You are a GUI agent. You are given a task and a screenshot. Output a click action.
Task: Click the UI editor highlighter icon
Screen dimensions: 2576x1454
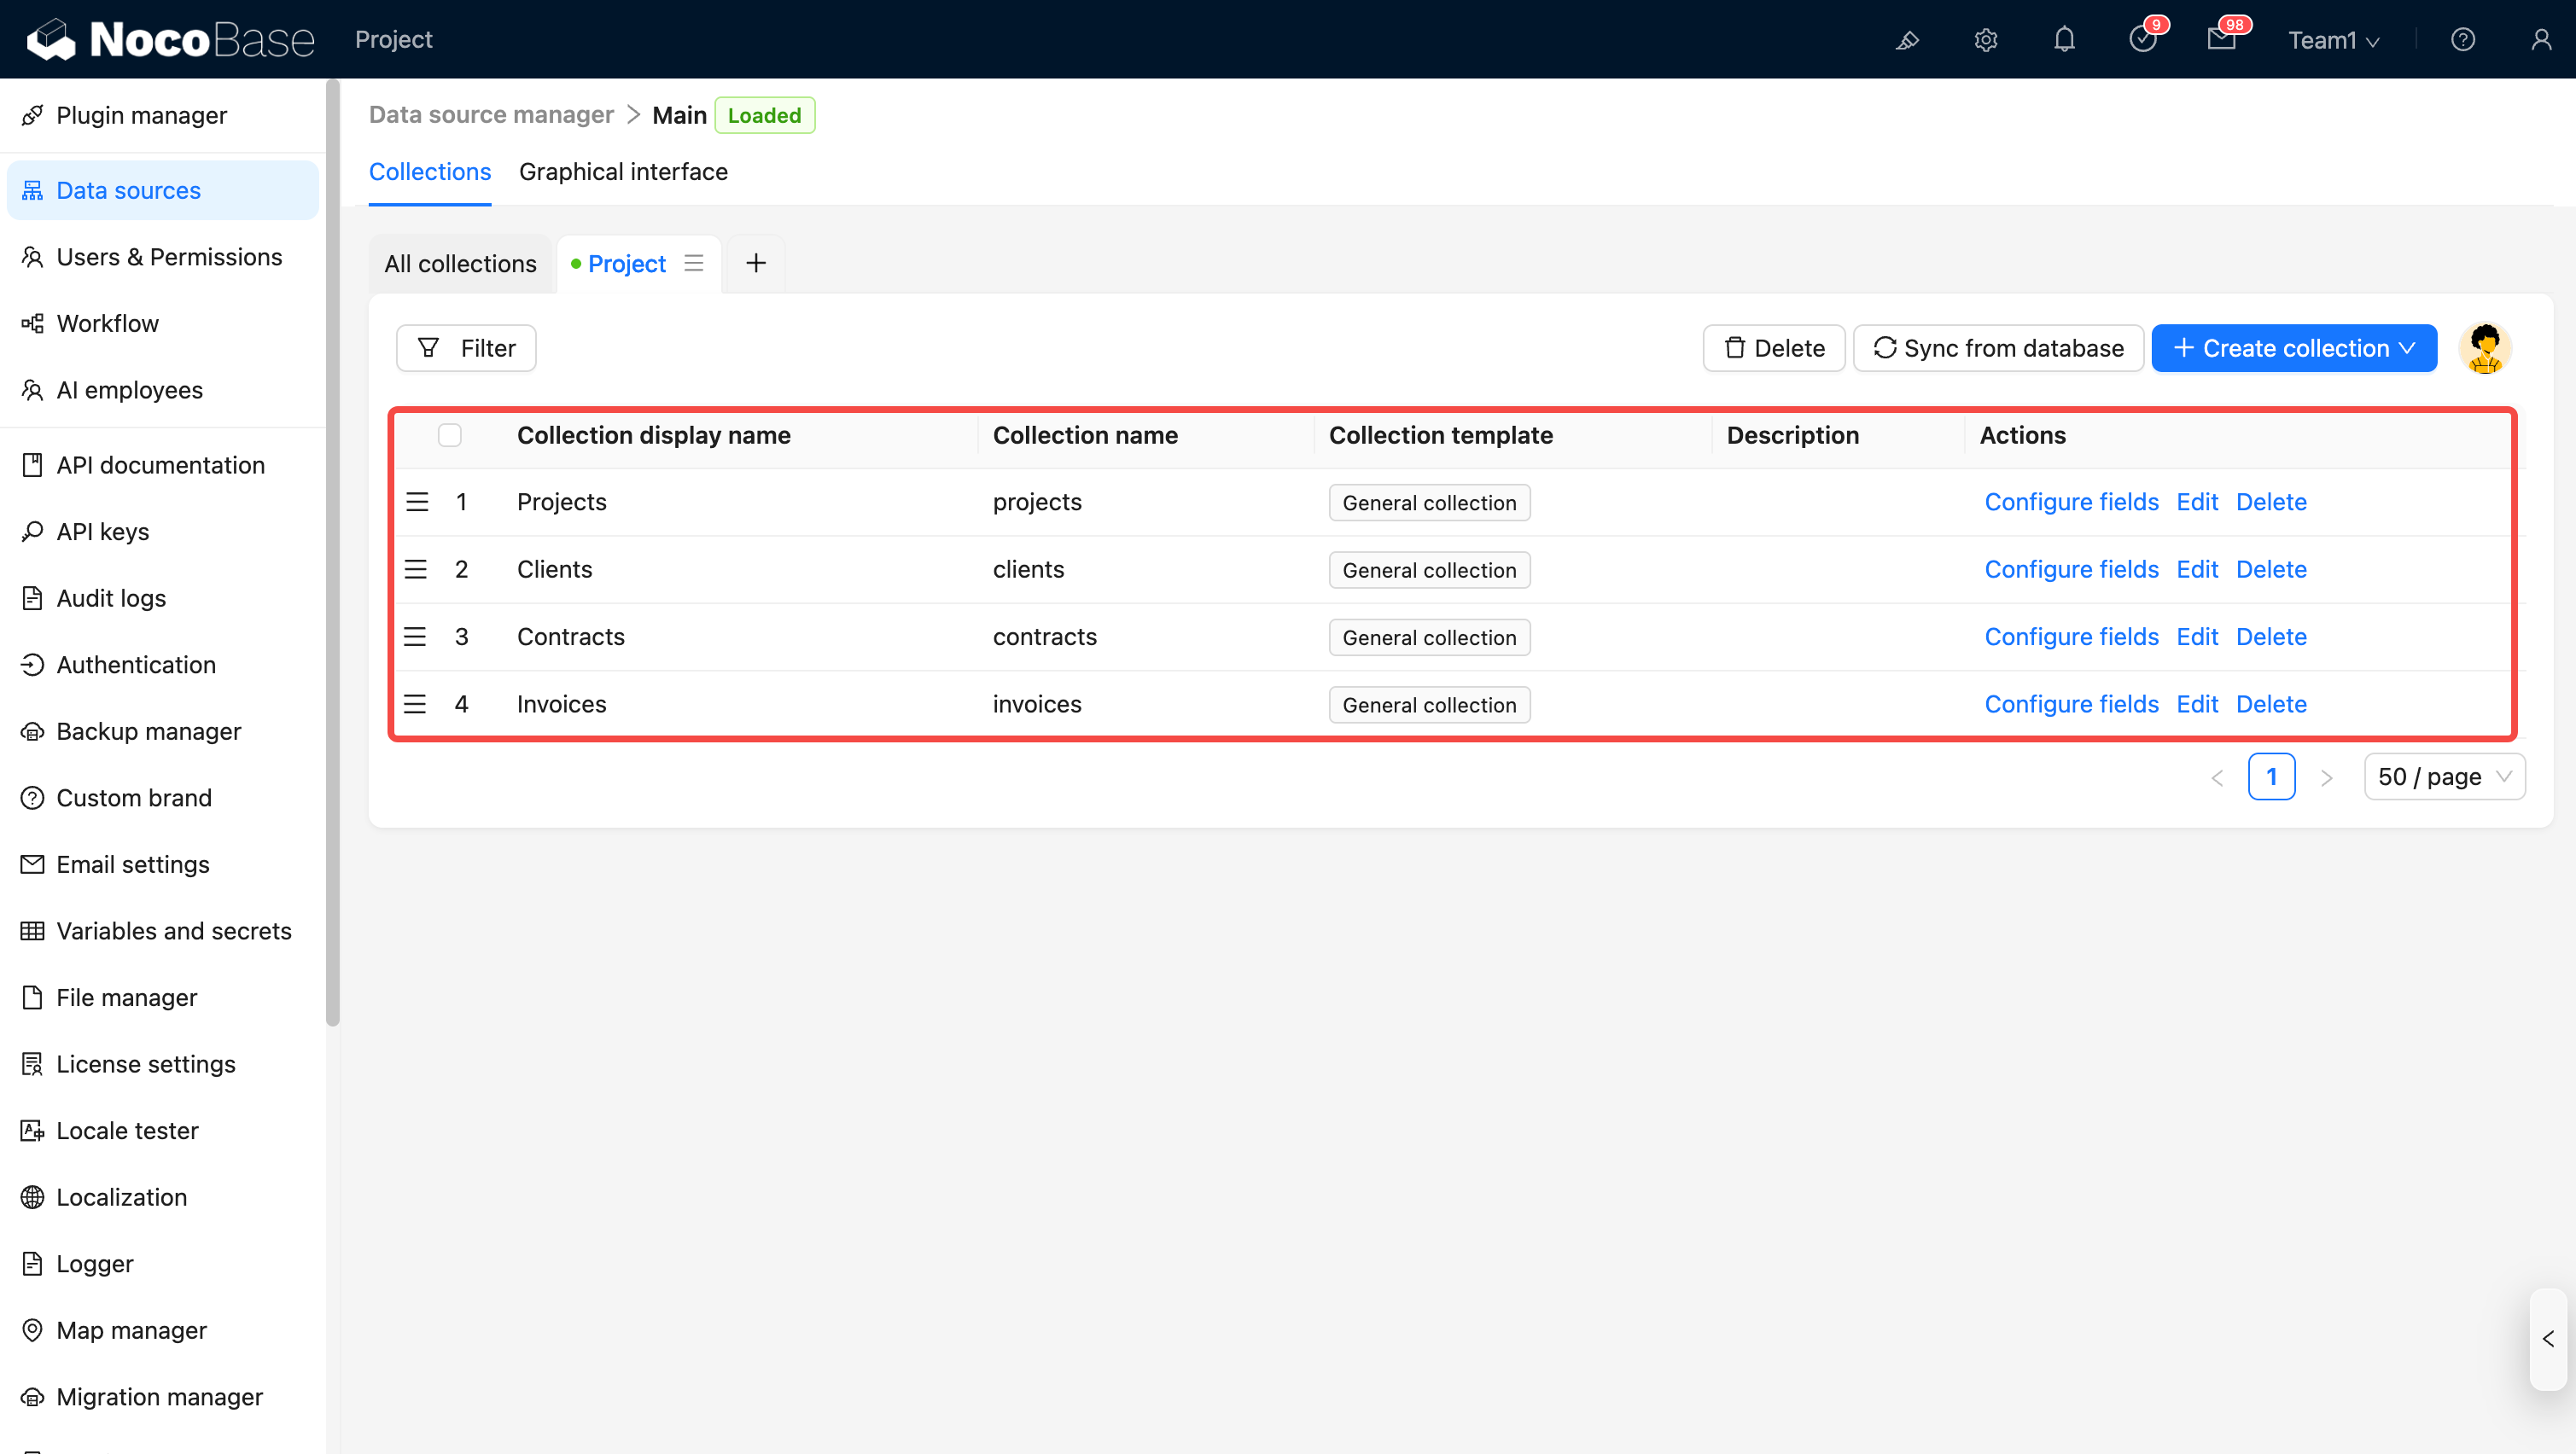1907,40
